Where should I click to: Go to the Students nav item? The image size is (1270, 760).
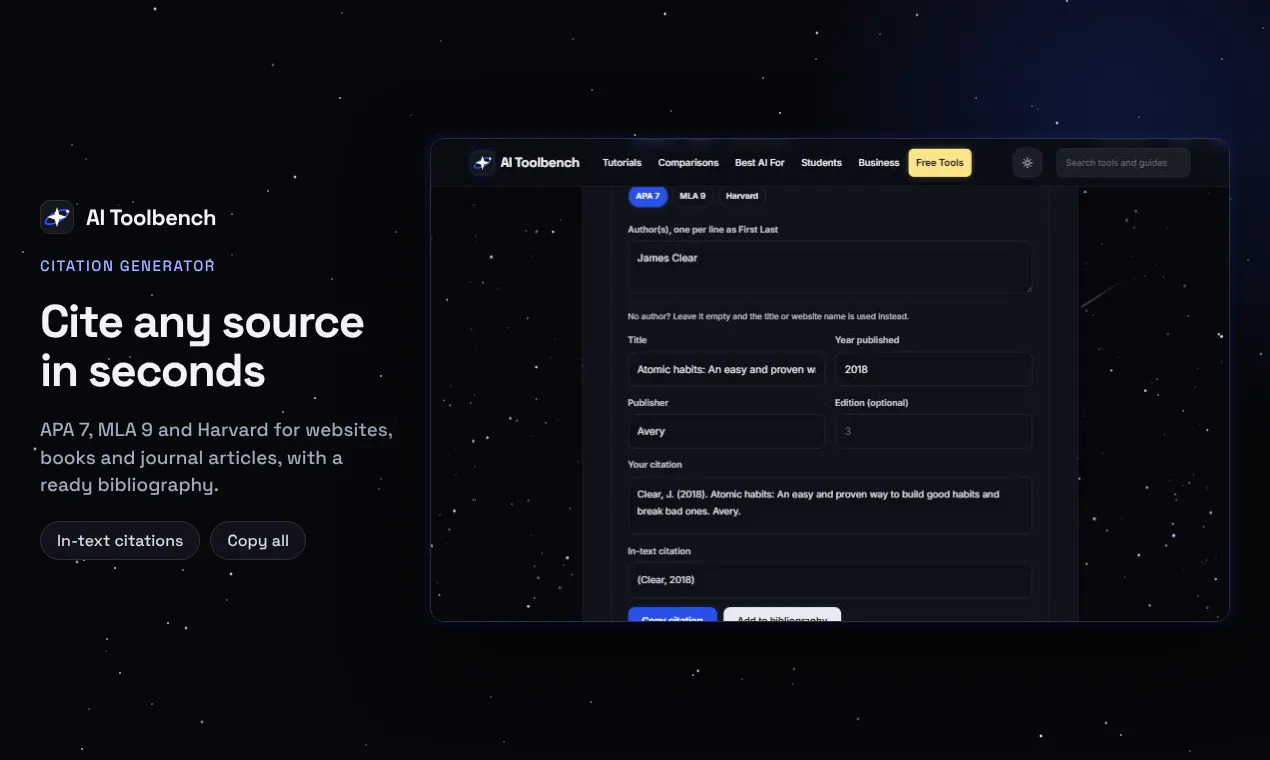point(821,162)
